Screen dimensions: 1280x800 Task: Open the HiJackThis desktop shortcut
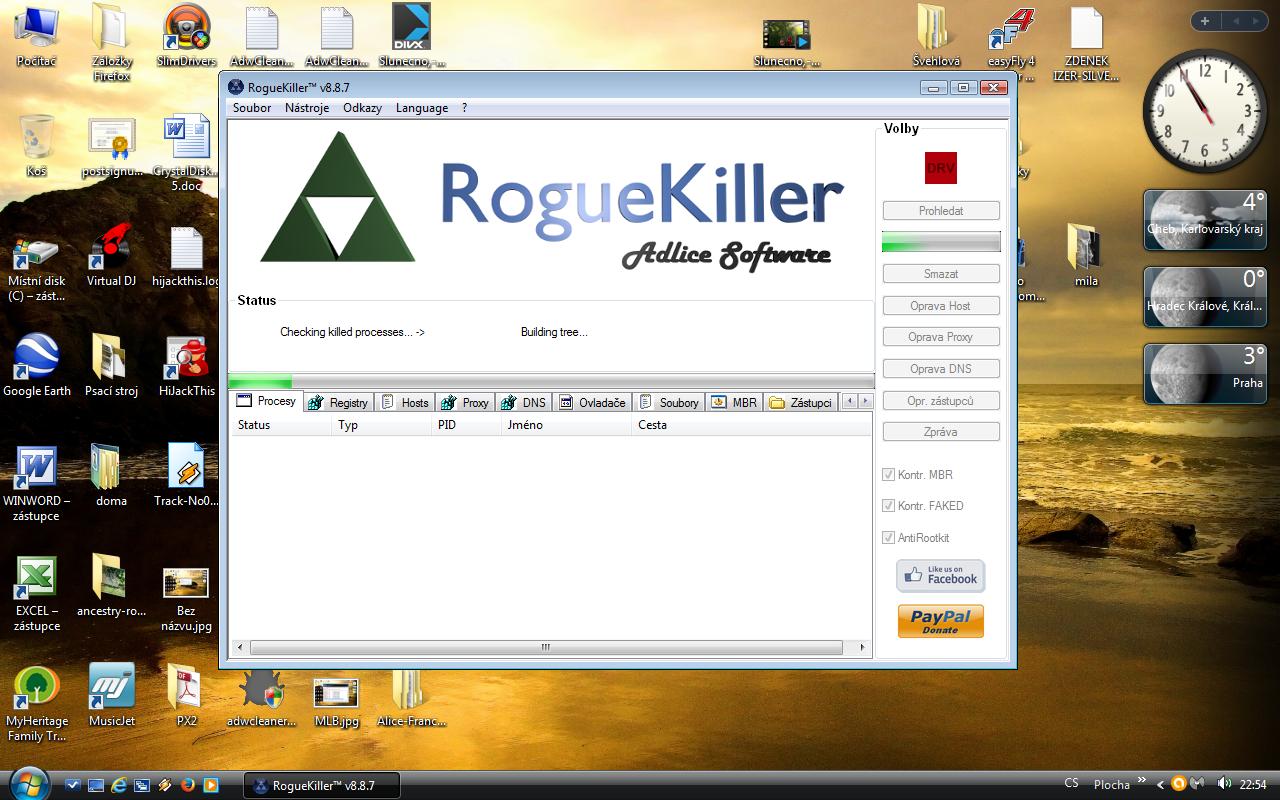coord(186,366)
